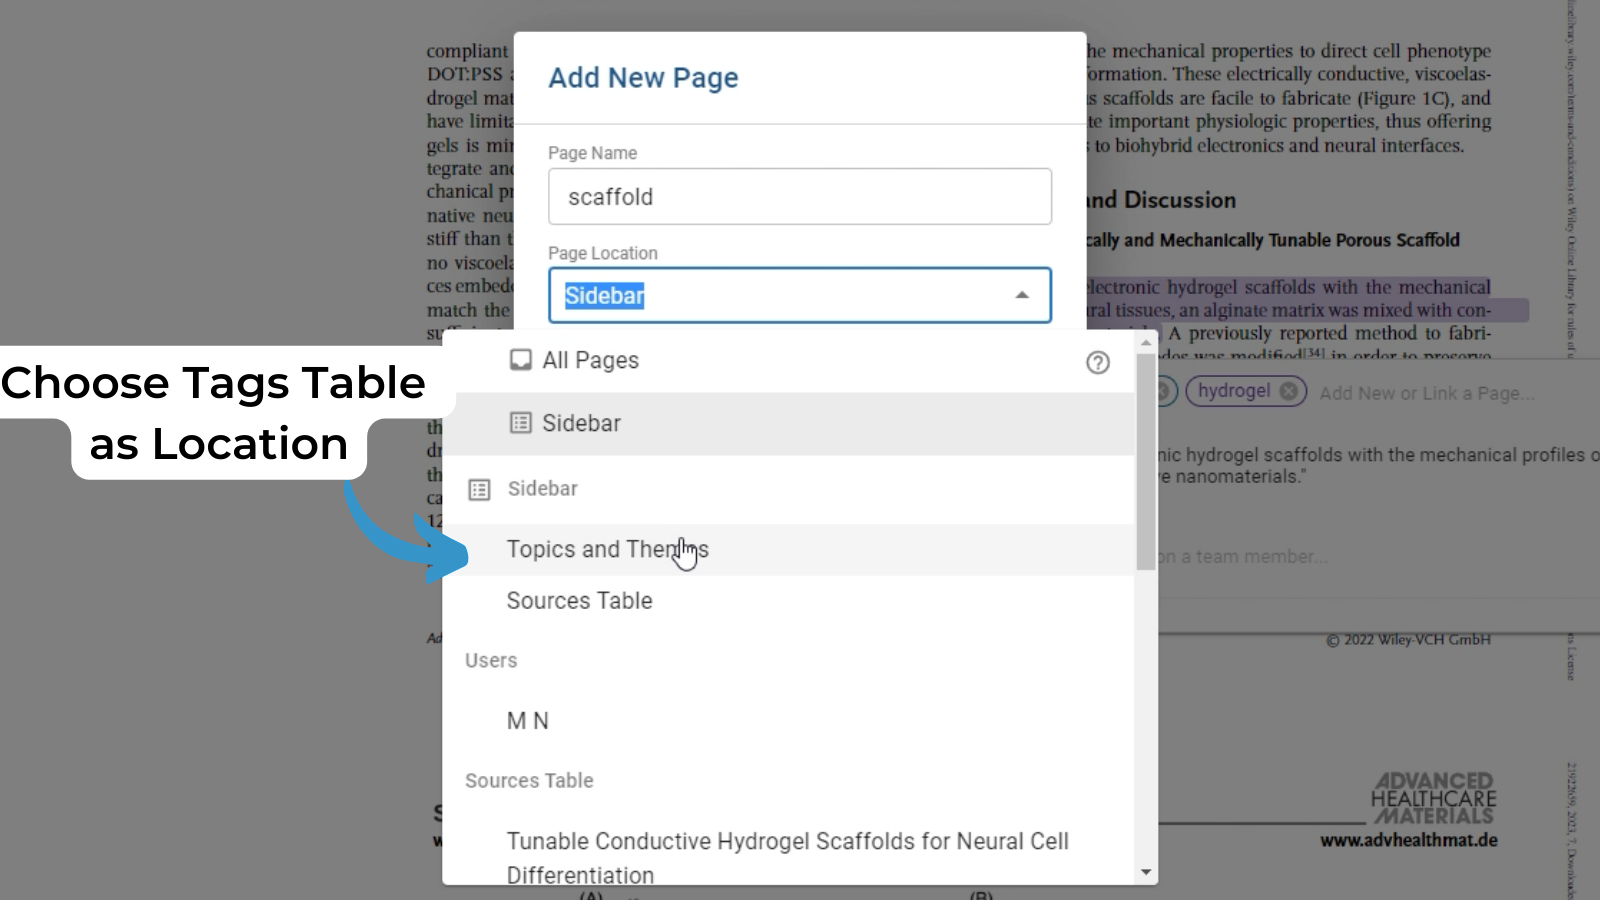Image resolution: width=1600 pixels, height=900 pixels.
Task: Click the Page Location combo box
Action: (x=800, y=295)
